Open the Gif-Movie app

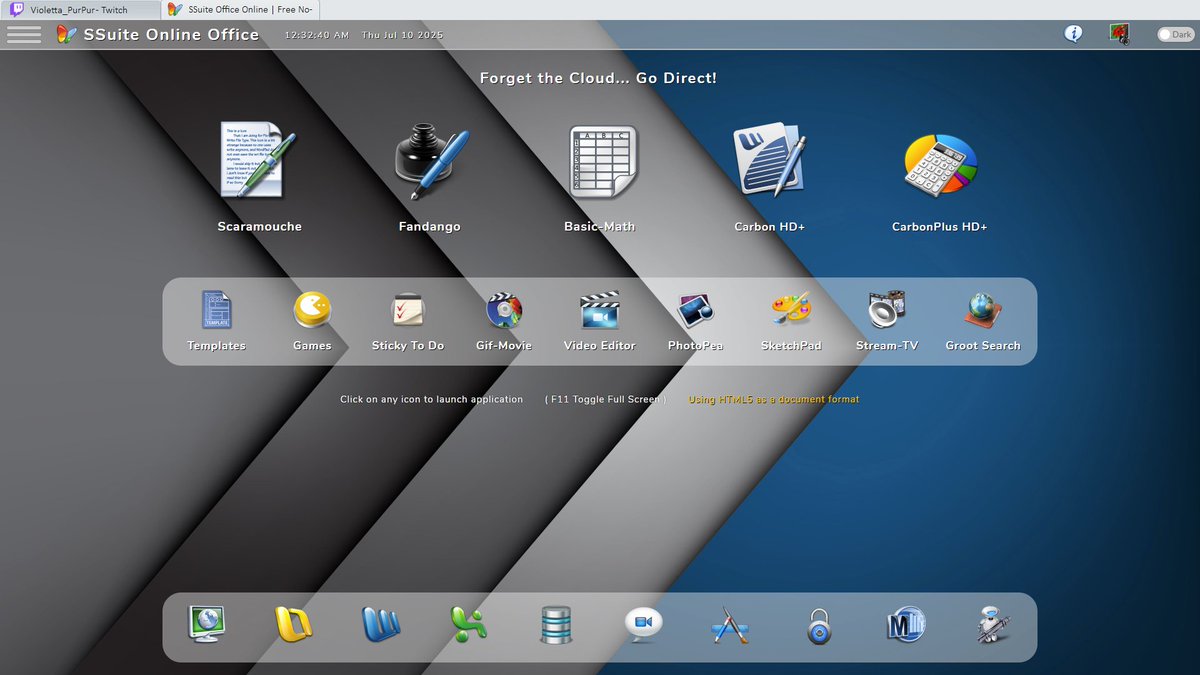pyautogui.click(x=504, y=311)
